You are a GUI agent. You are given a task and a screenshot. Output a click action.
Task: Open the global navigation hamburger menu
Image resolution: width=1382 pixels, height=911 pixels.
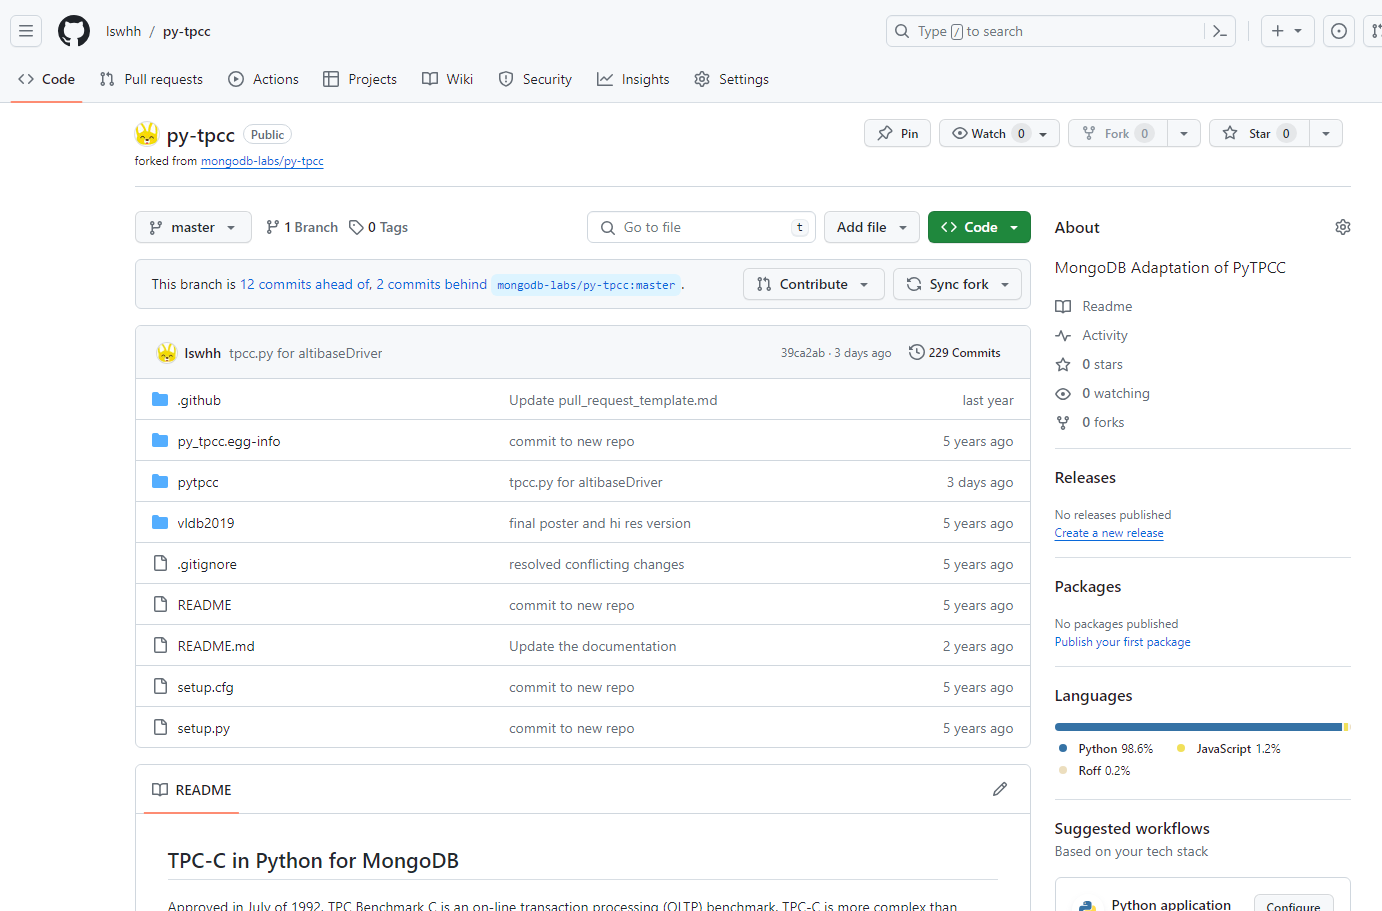tap(26, 31)
